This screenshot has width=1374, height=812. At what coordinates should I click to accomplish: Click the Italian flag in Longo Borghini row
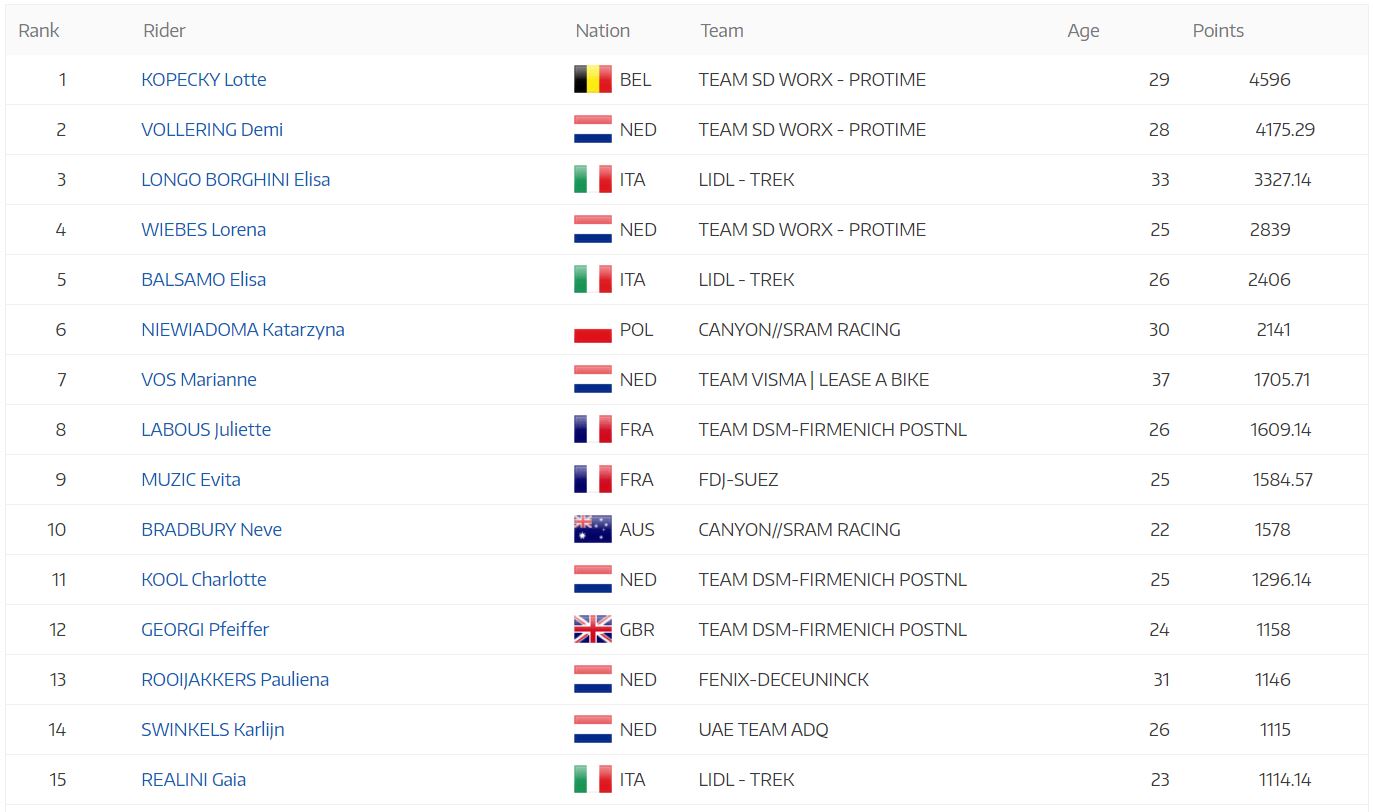coord(592,179)
